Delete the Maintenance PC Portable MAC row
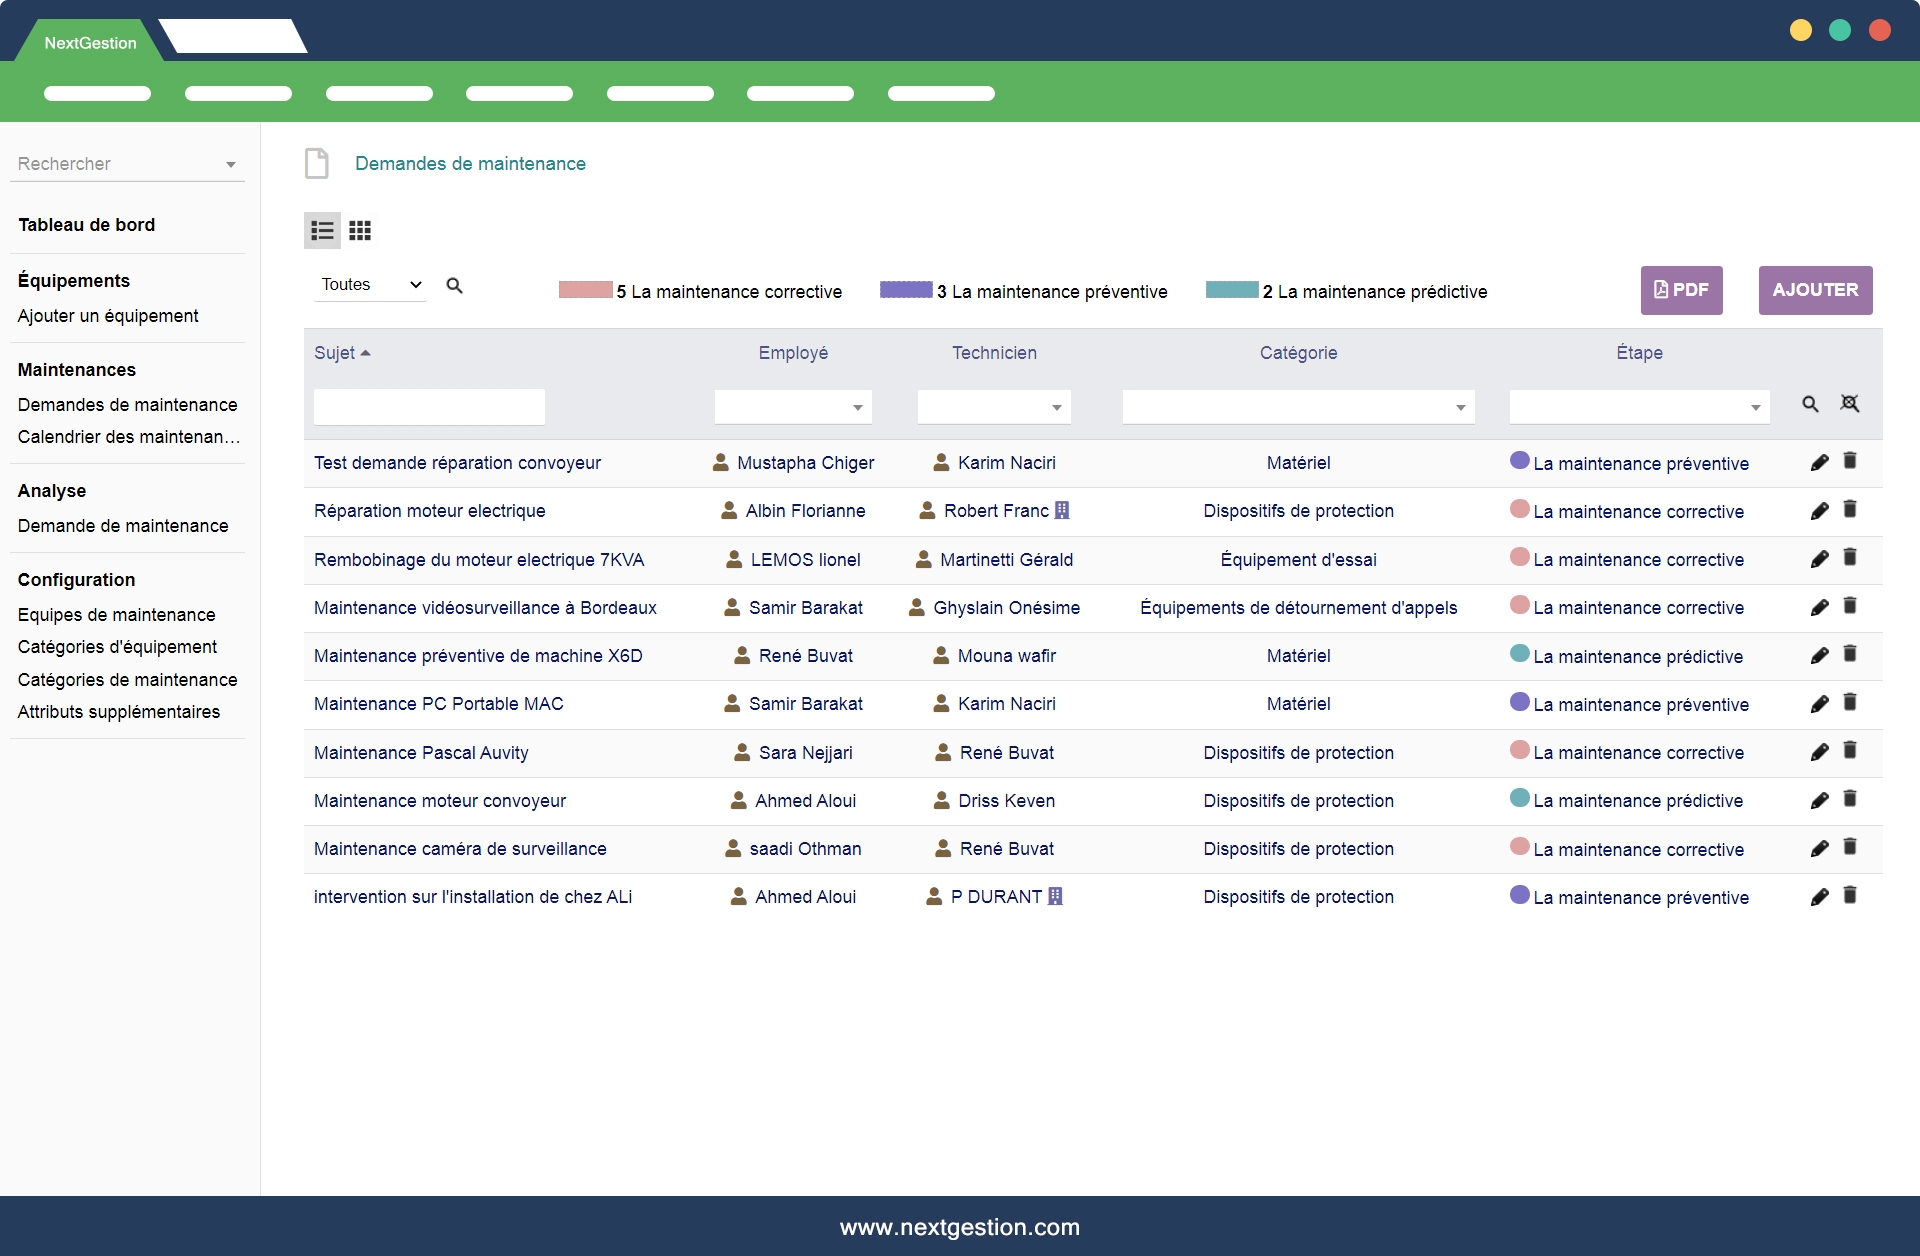The height and width of the screenshot is (1256, 1920). (1850, 703)
